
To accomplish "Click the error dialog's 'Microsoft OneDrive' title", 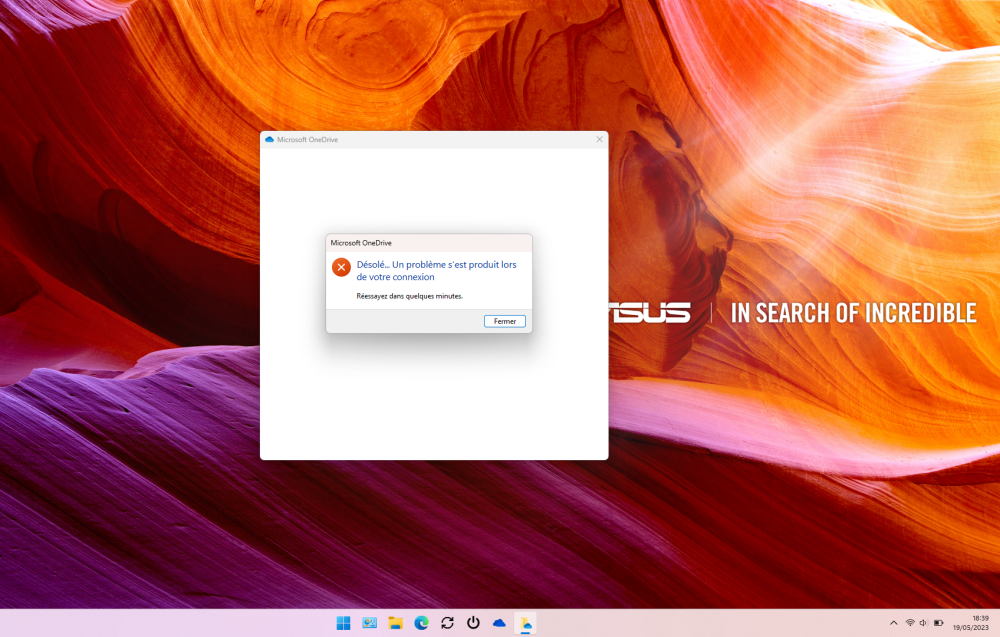I will pos(361,243).
